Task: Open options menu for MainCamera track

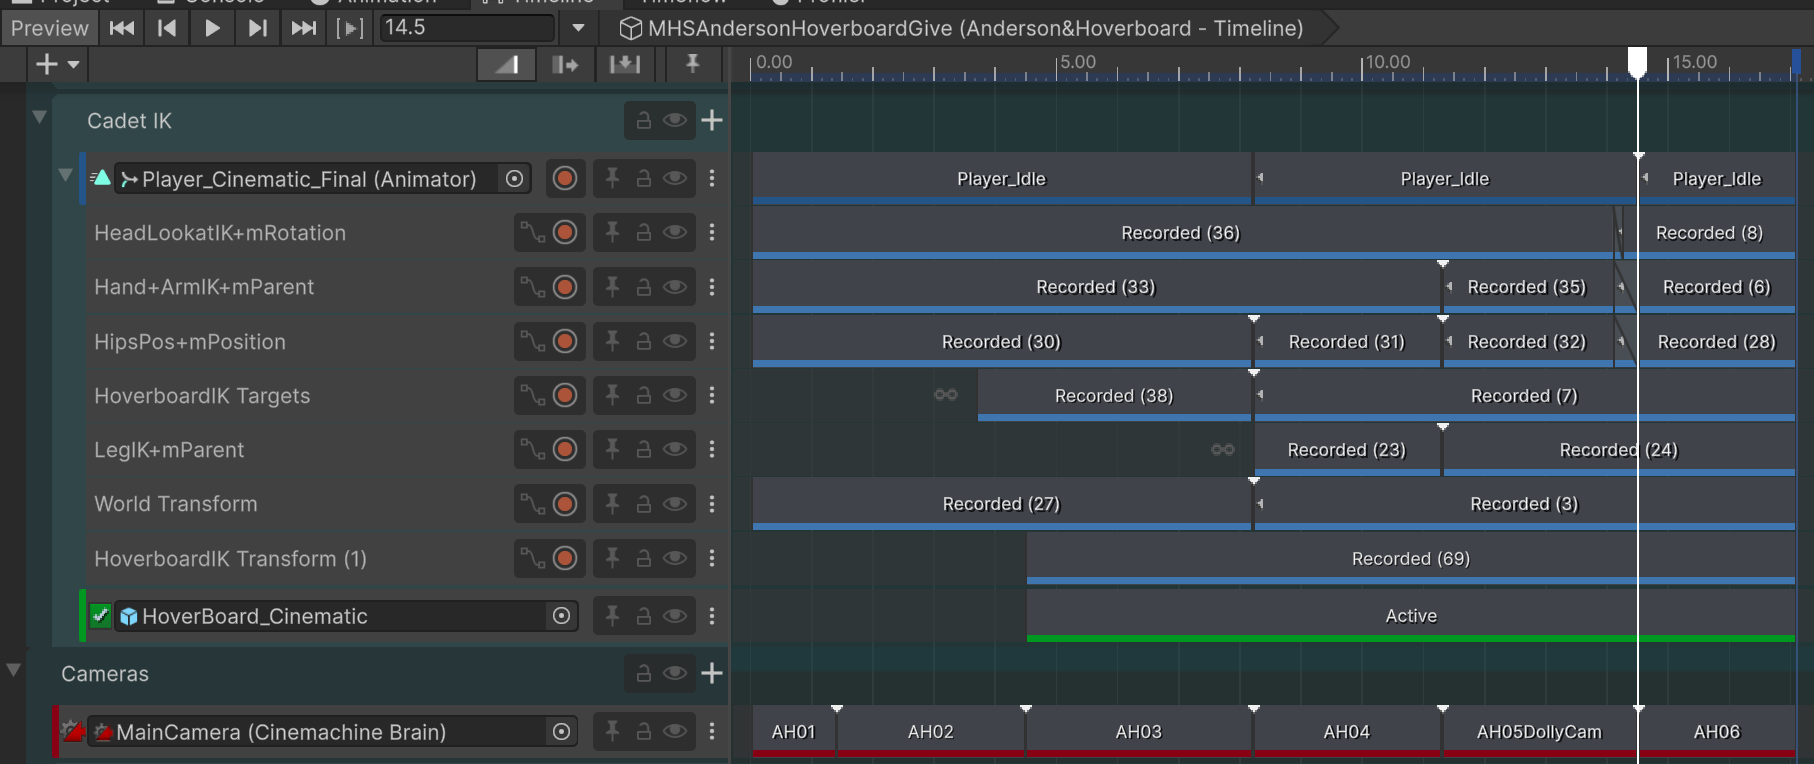Action: (712, 732)
